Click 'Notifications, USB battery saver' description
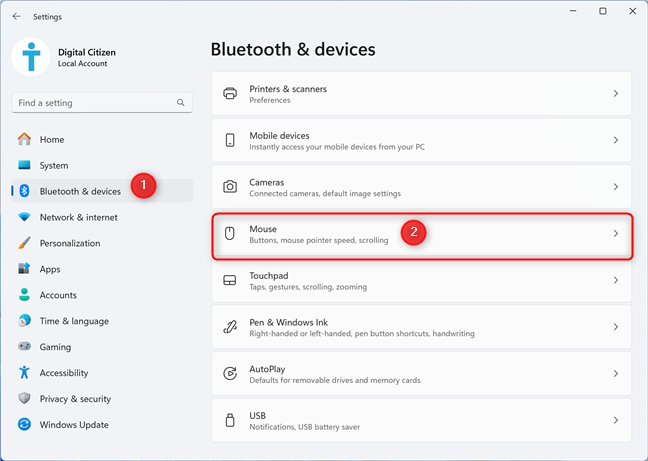The height and width of the screenshot is (461, 648). point(305,427)
